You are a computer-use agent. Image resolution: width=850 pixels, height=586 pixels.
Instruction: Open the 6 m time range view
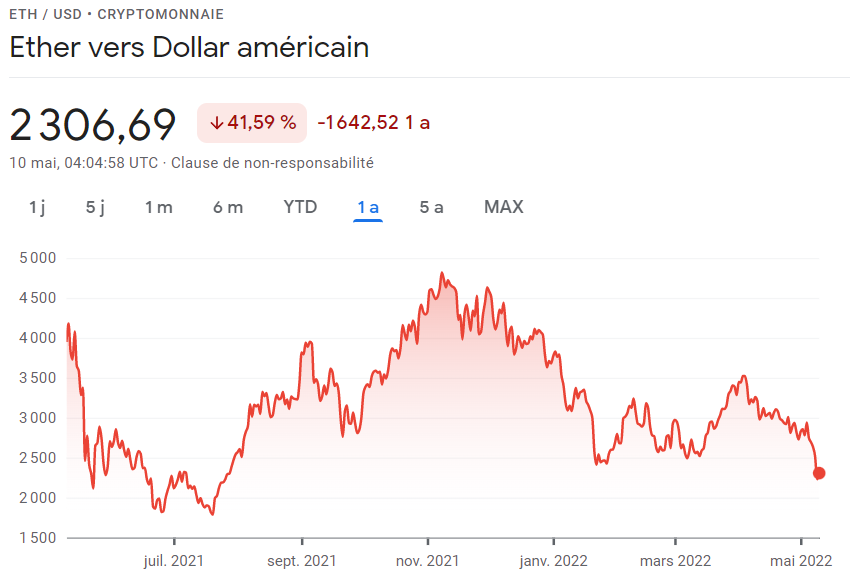click(228, 207)
